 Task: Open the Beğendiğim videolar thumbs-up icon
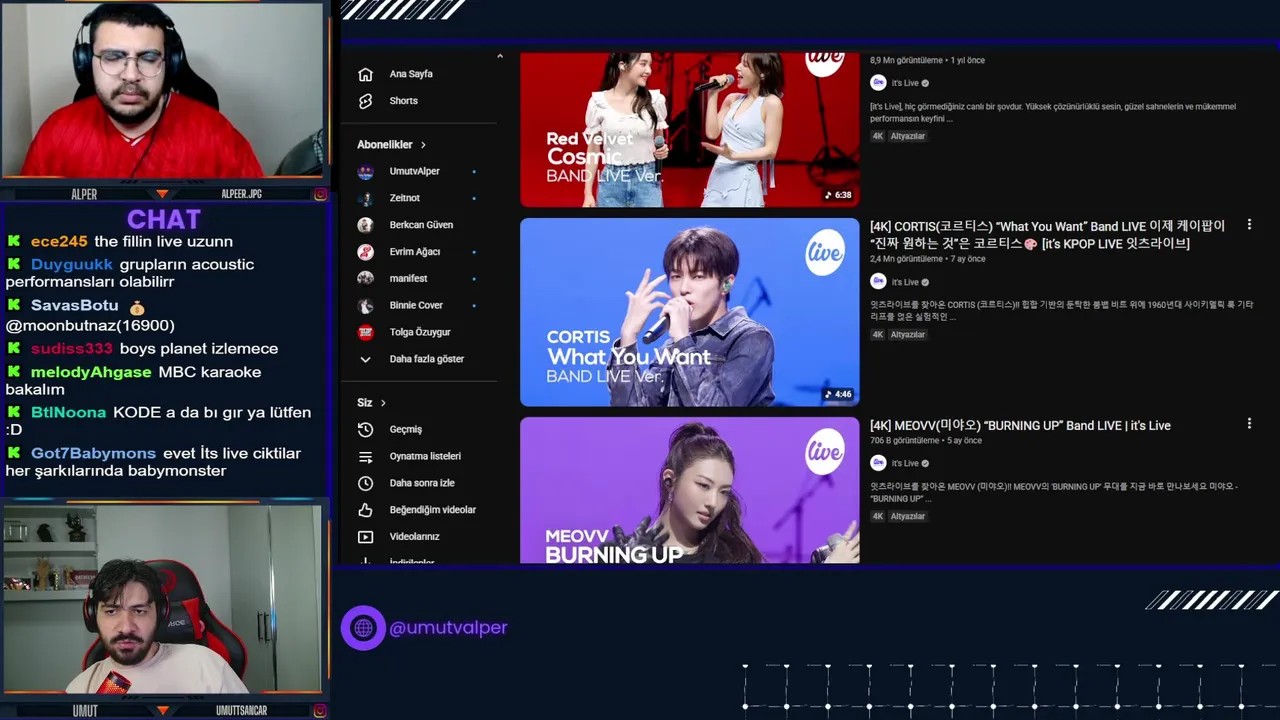coord(365,510)
